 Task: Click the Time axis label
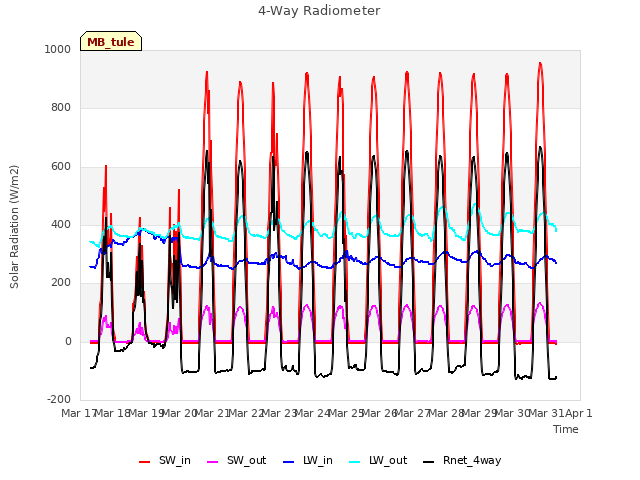point(566,429)
